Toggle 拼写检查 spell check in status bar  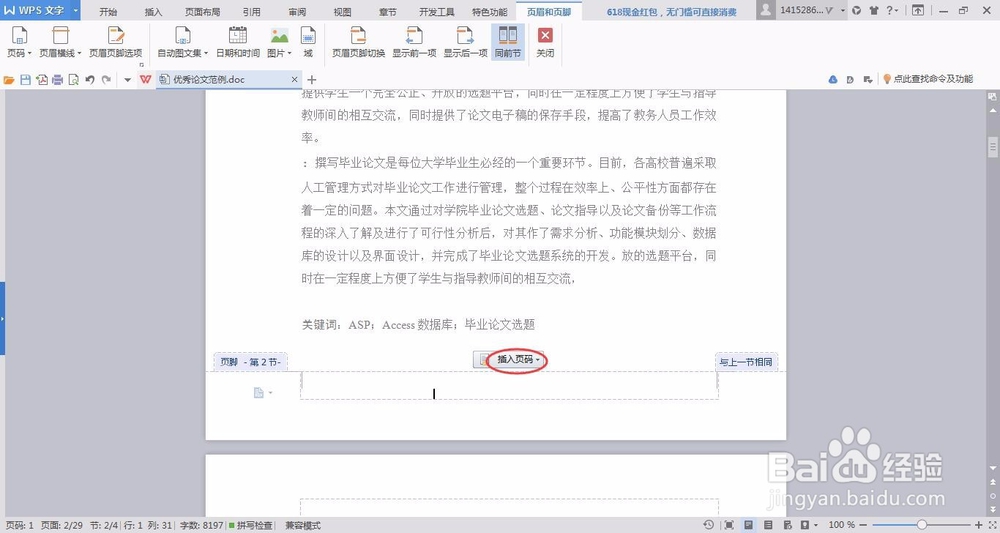coord(251,525)
